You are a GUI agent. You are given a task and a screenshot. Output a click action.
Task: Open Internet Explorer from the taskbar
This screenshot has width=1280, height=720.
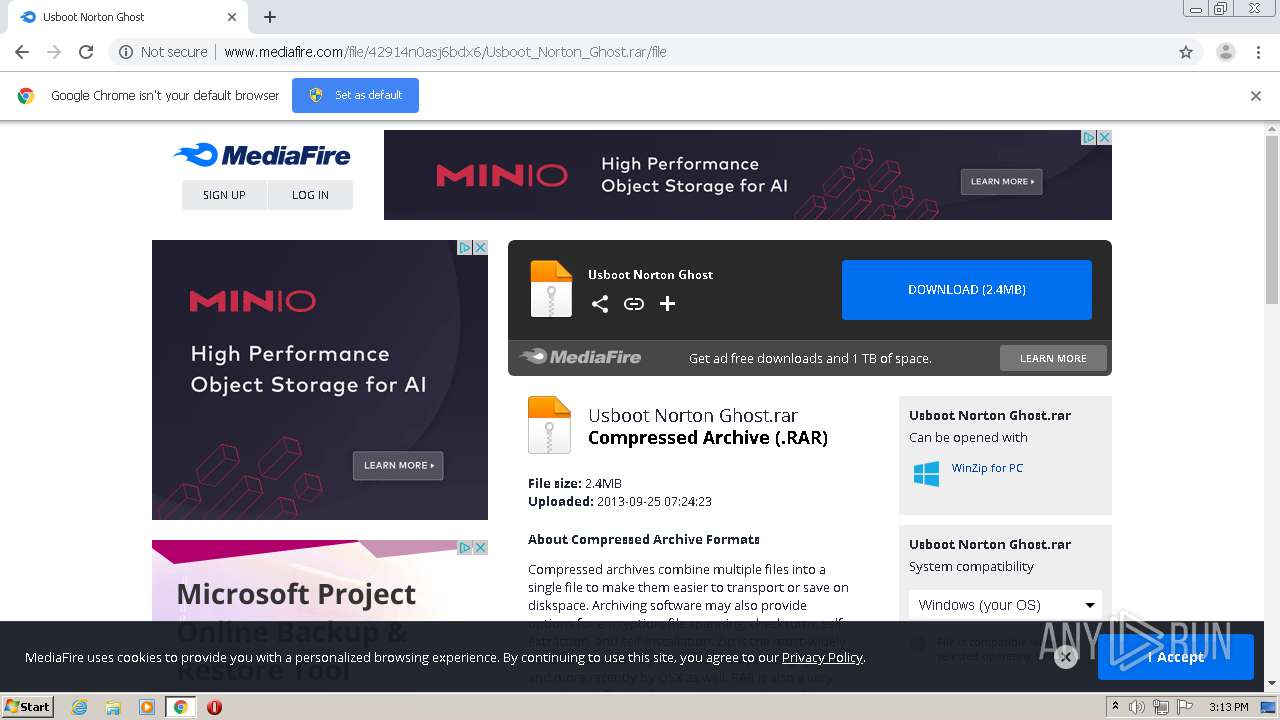[x=80, y=707]
